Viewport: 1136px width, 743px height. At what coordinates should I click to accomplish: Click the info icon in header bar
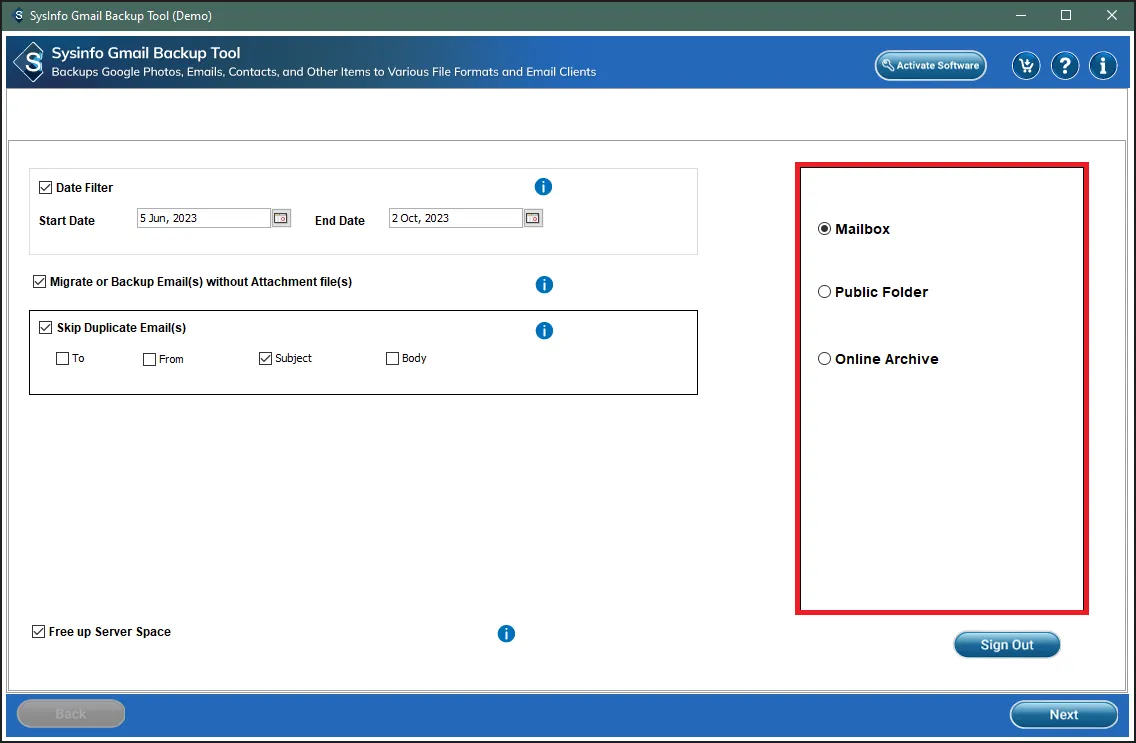[x=1103, y=66]
